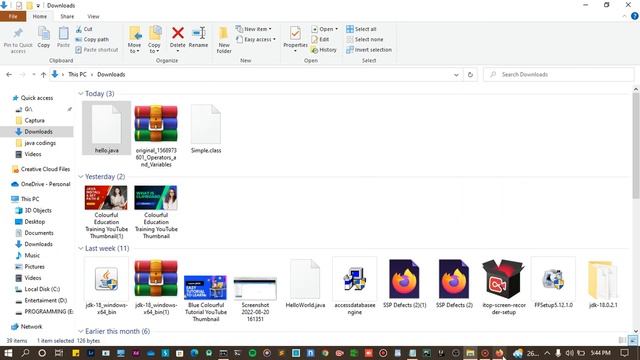Select the original_1568973601_Operators_and_Variables archive
The image size is (640, 360).
[x=156, y=136]
